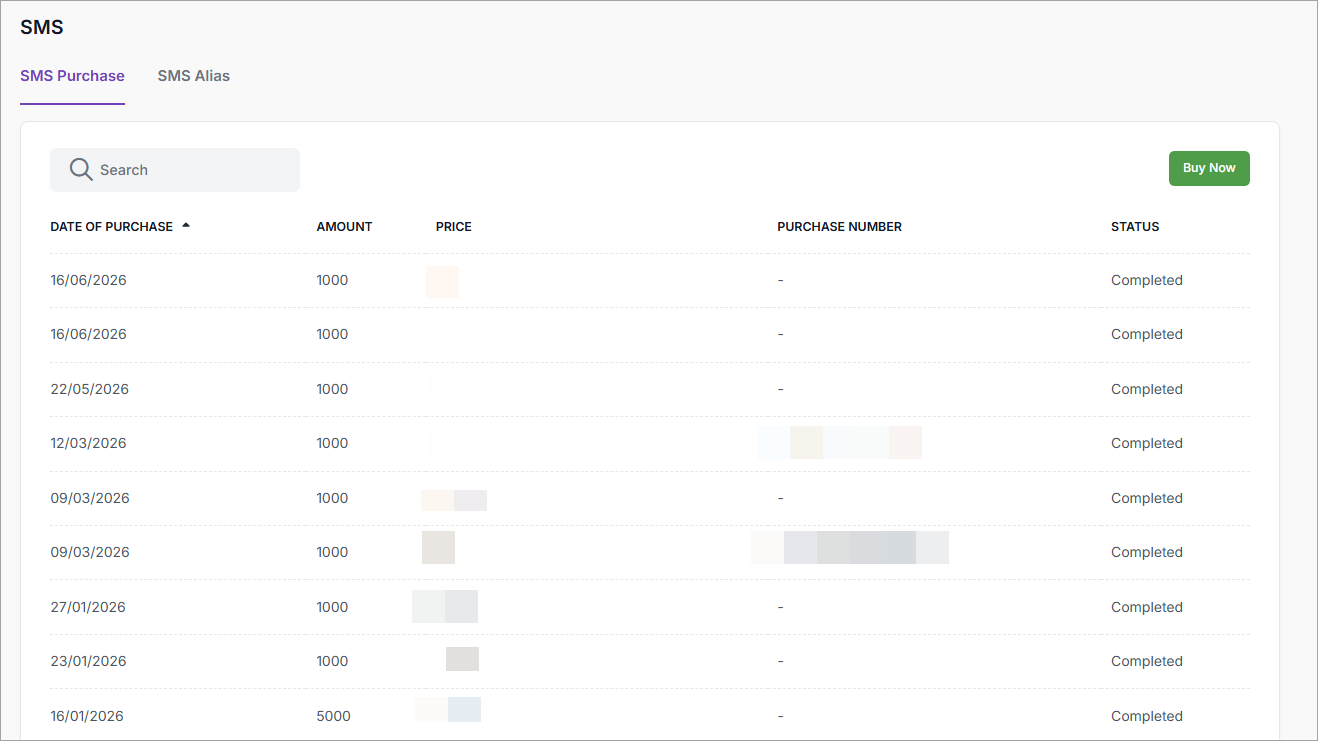Focus the Search input field

(175, 170)
